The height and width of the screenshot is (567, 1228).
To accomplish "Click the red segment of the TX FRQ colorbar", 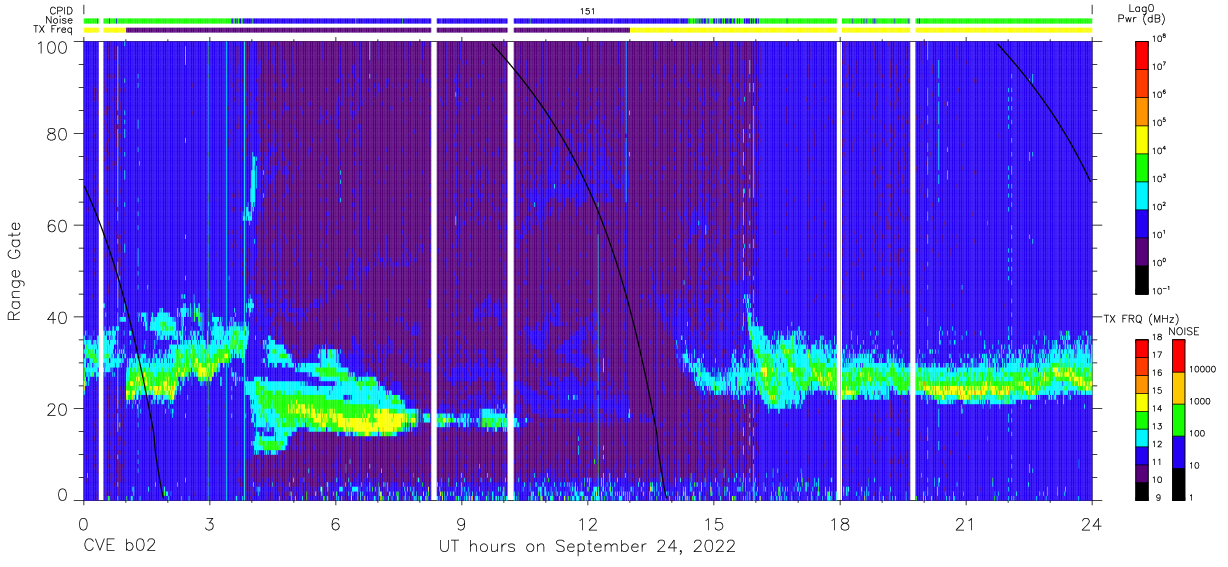I will coord(1142,348).
